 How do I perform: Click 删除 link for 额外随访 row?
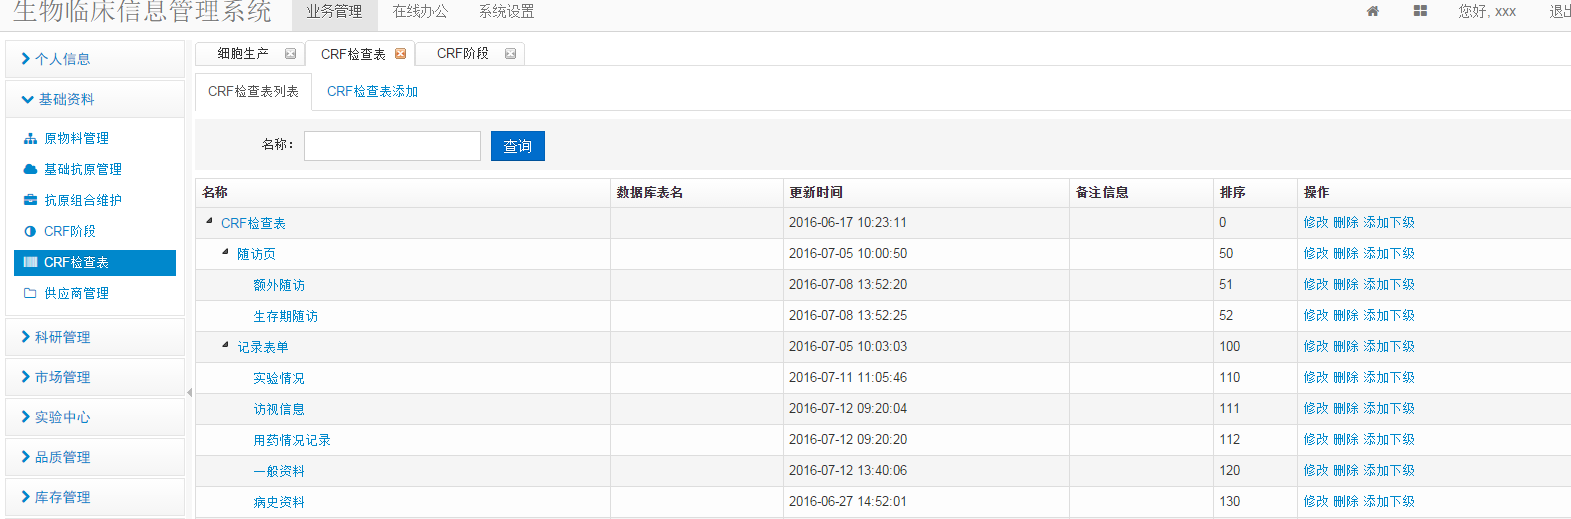1345,285
